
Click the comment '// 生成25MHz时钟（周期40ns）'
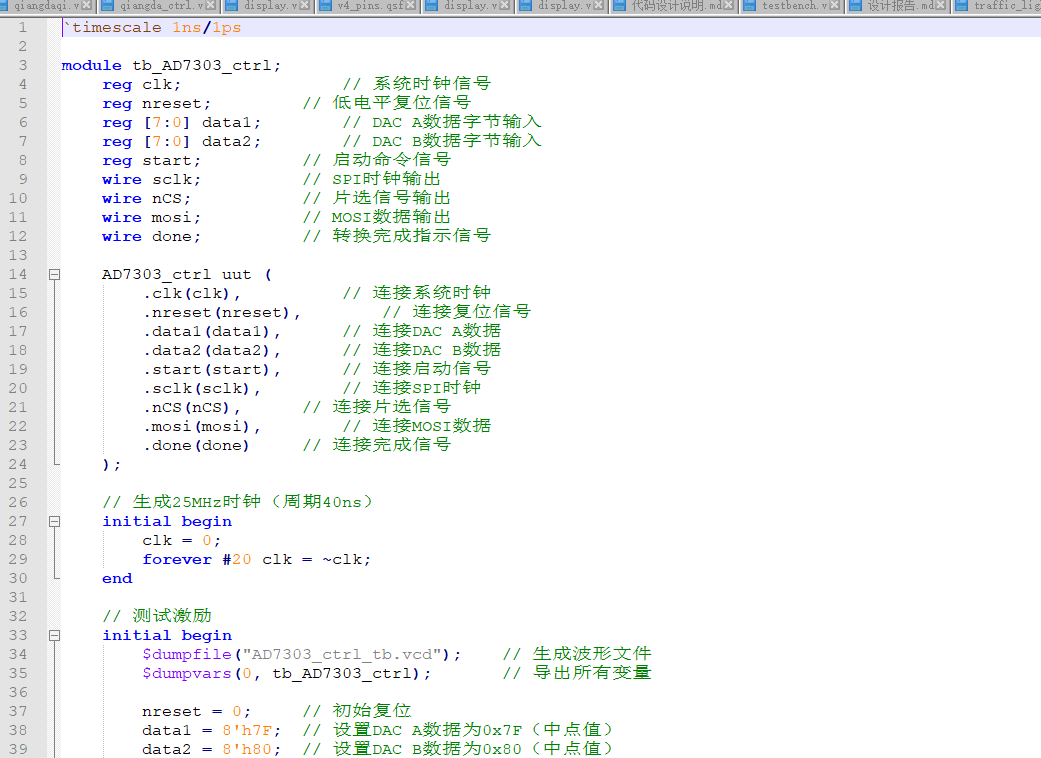tap(238, 502)
